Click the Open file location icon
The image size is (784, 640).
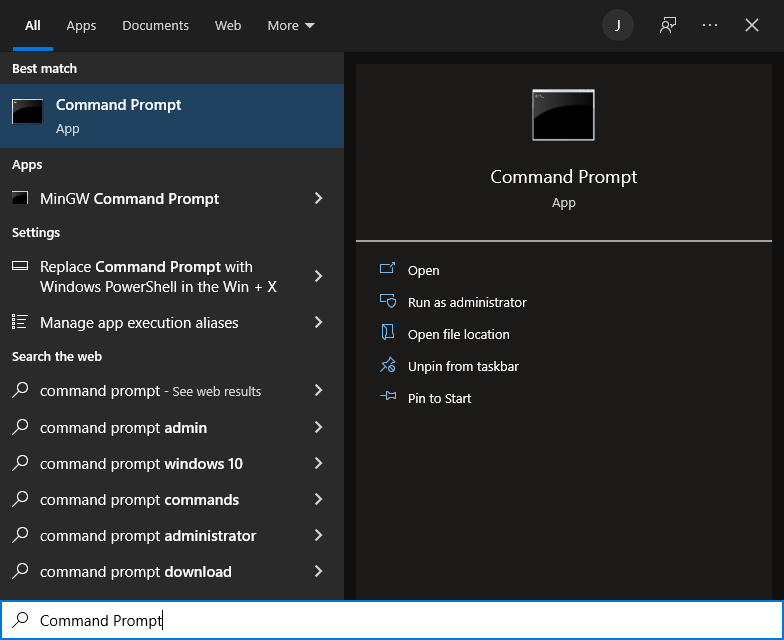(x=388, y=334)
